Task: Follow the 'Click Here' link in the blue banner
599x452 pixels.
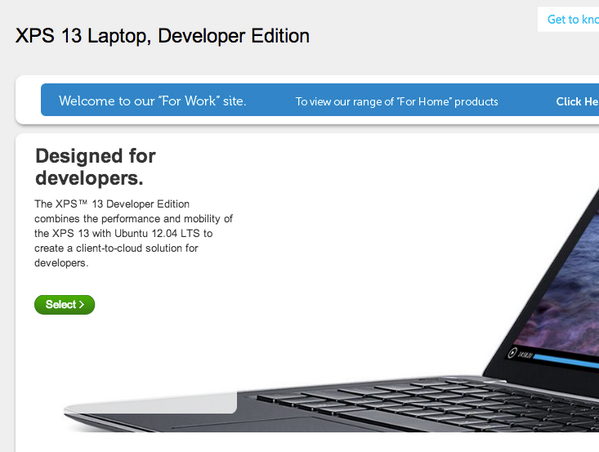Action: point(577,101)
